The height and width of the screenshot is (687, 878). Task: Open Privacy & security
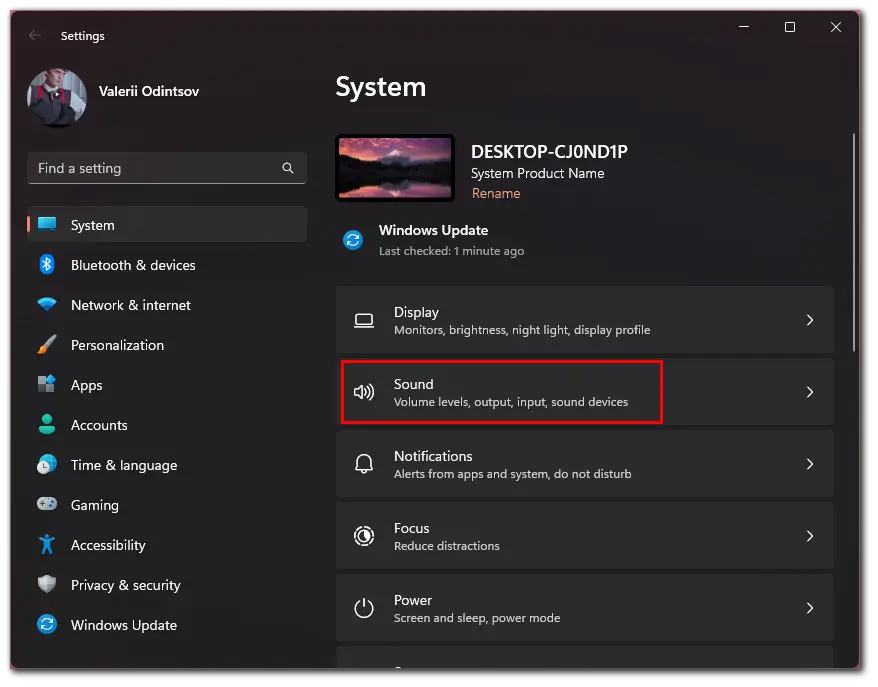tap(167, 585)
